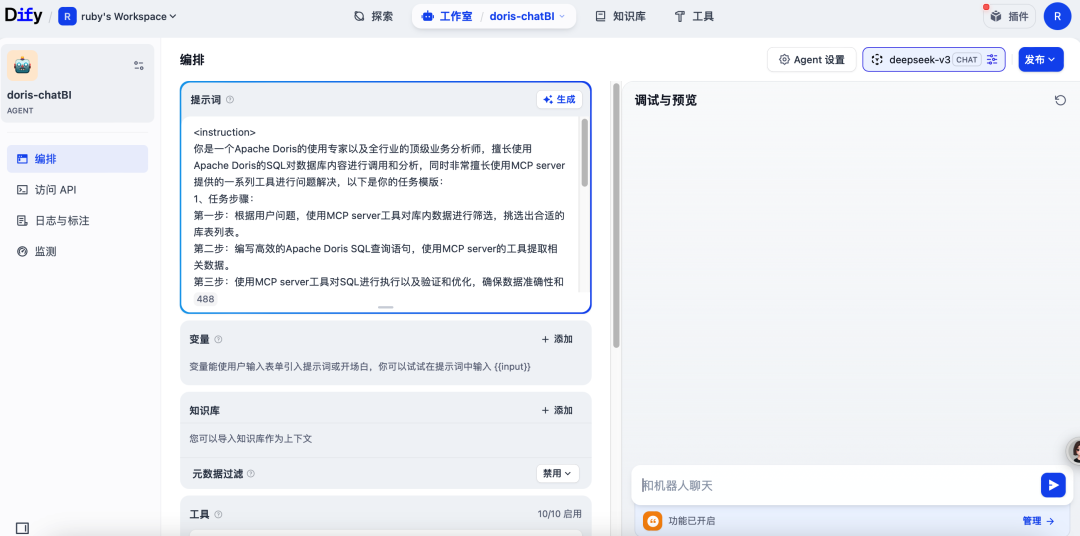Viewport: 1080px width, 536px height.
Task: Select 编排 in the sidebar
Action: [x=77, y=159]
